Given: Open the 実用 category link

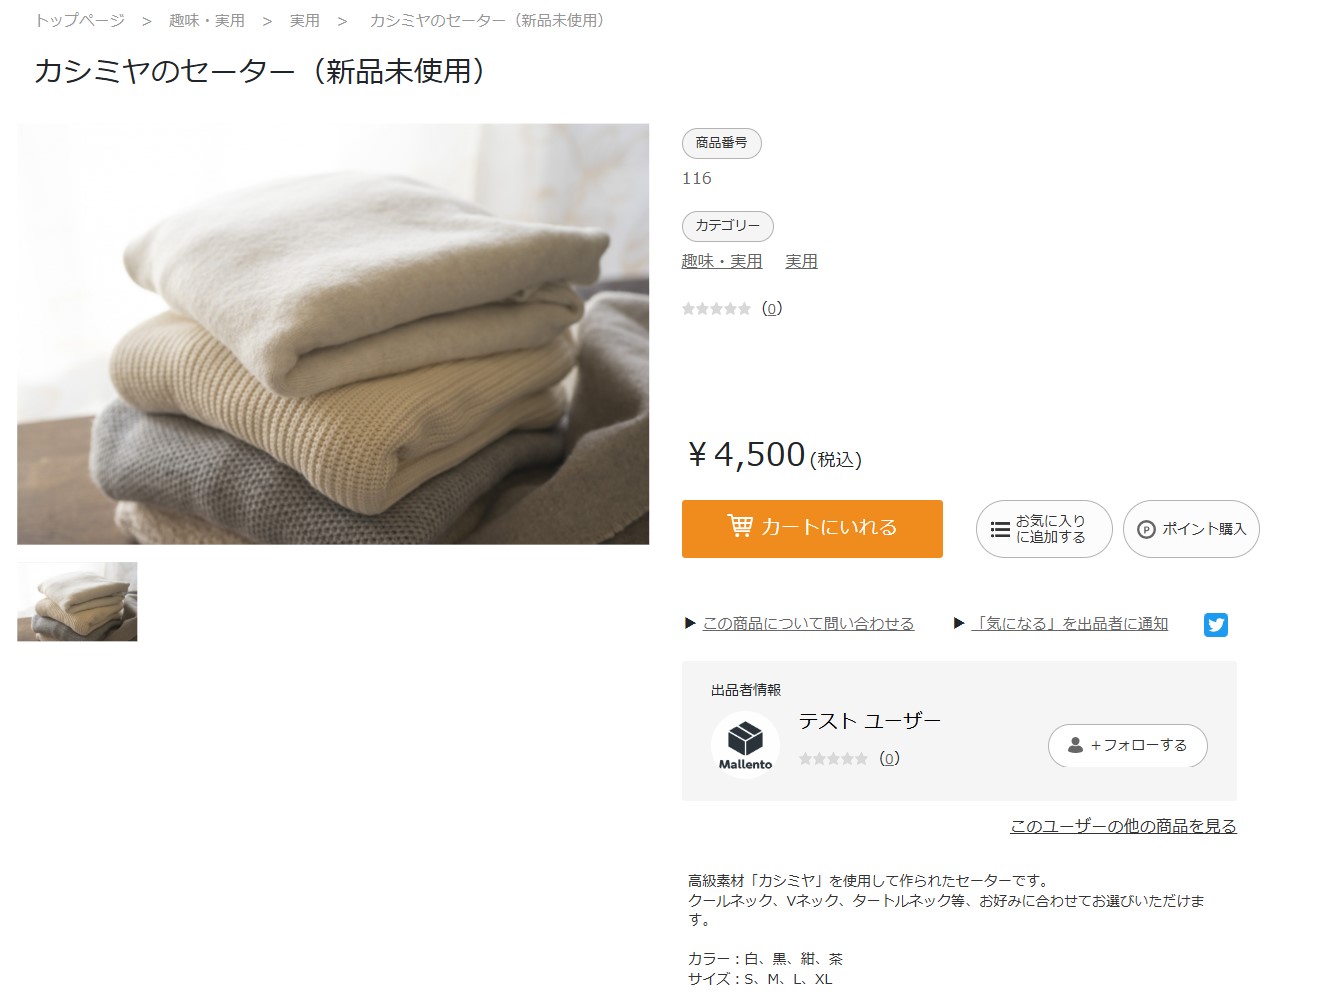Looking at the screenshot, I should tap(801, 261).
